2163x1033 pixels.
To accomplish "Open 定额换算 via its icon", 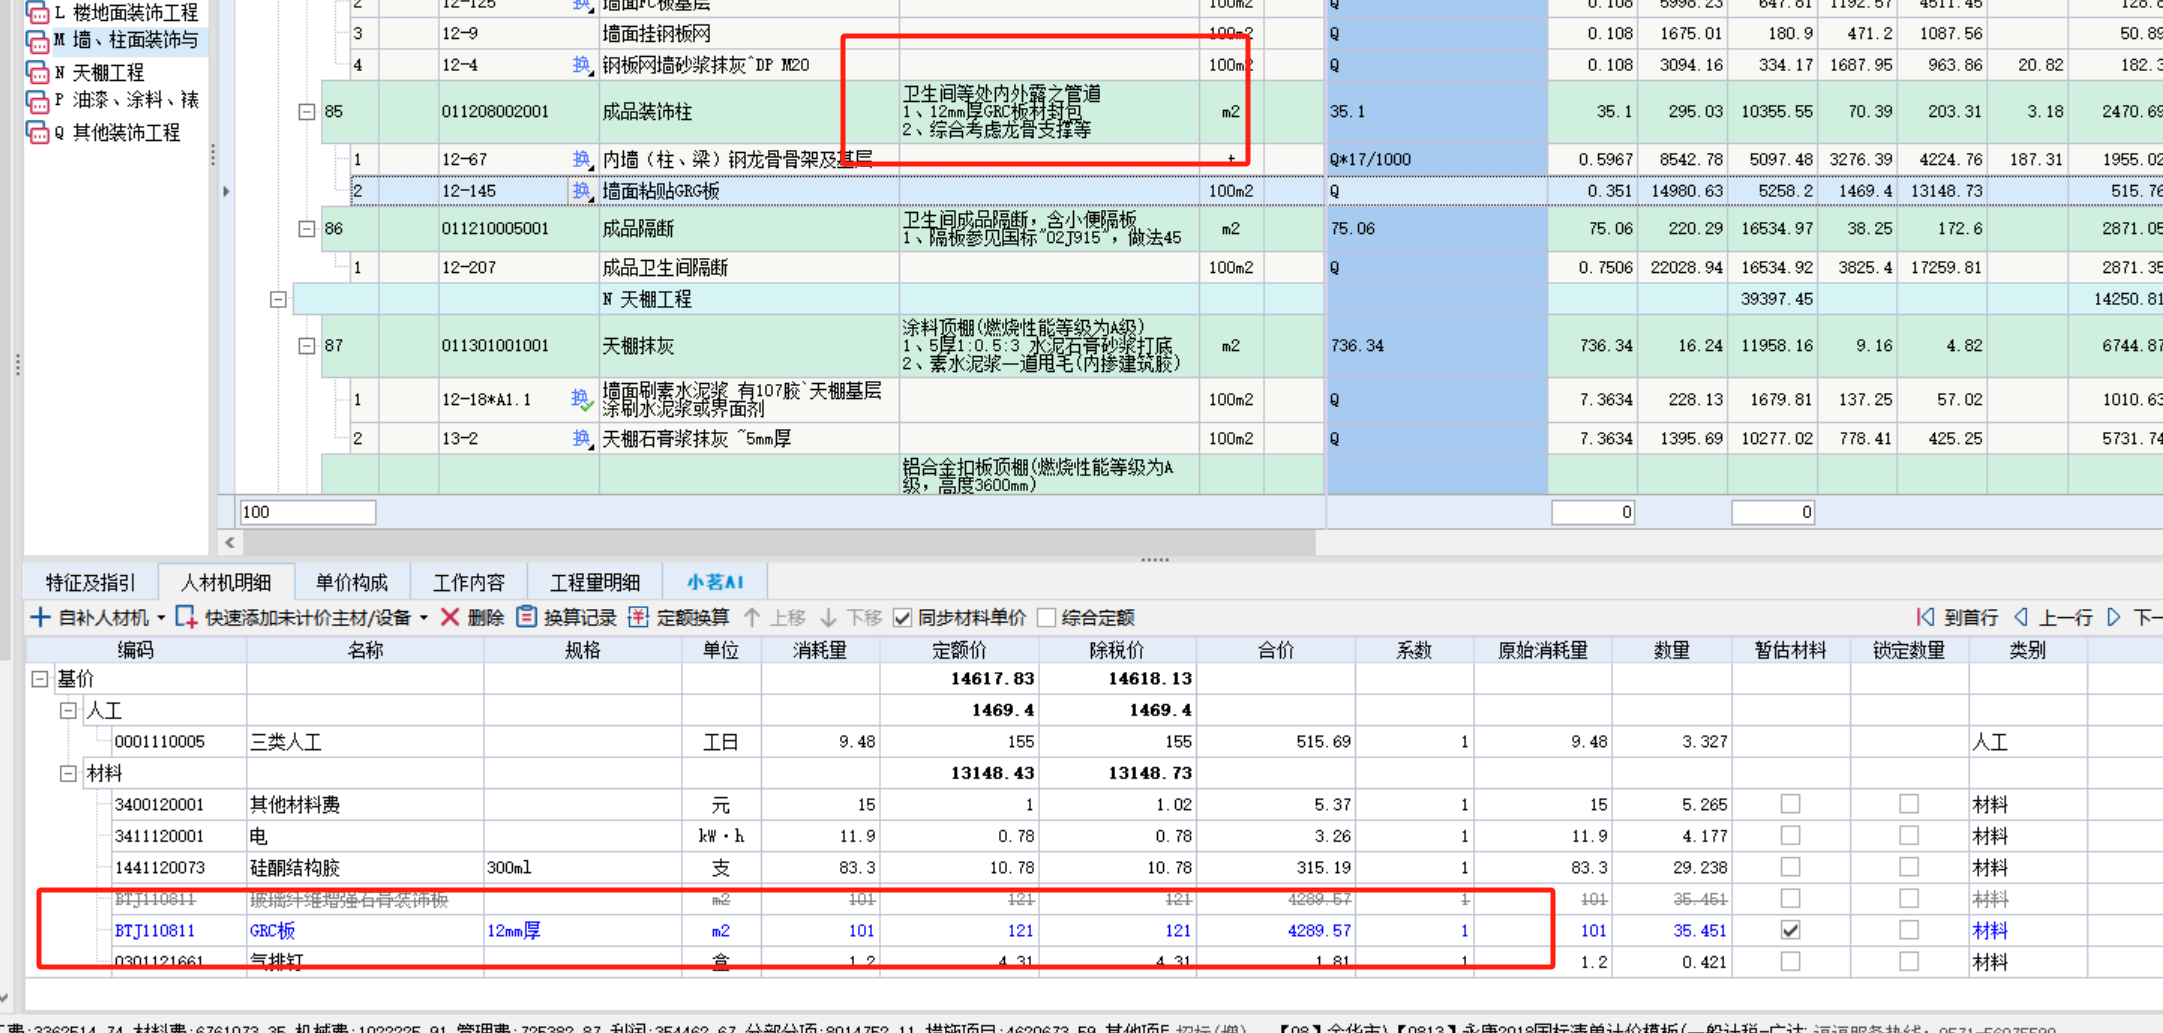I will (x=638, y=617).
